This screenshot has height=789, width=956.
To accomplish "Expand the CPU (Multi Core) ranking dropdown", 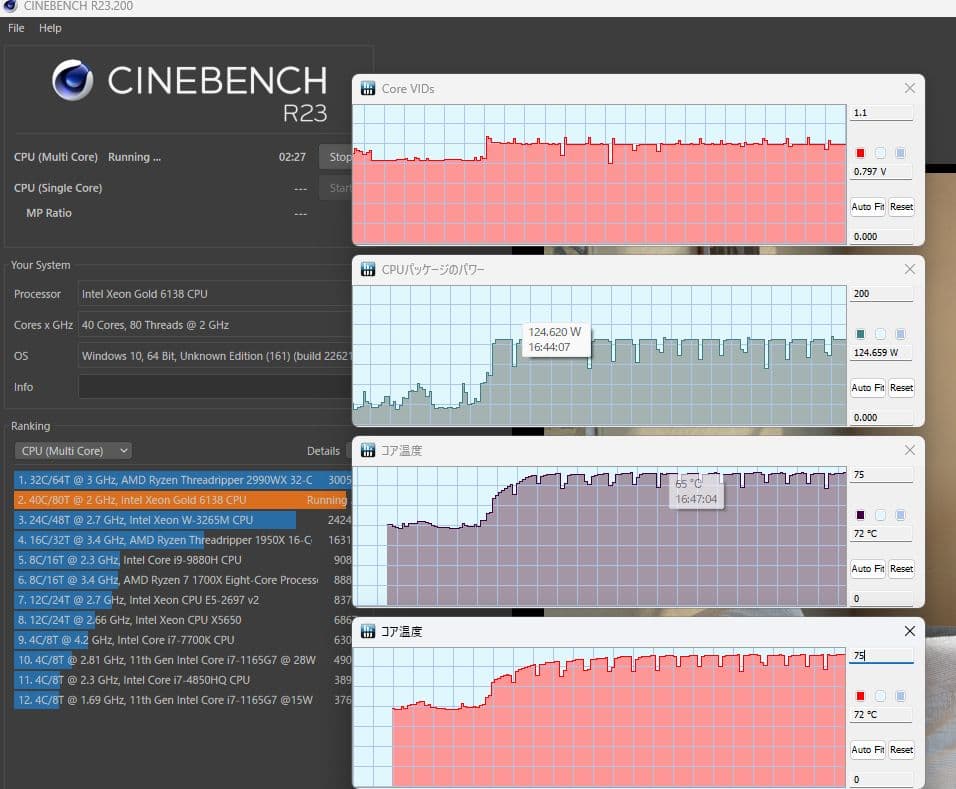I will pyautogui.click(x=72, y=451).
